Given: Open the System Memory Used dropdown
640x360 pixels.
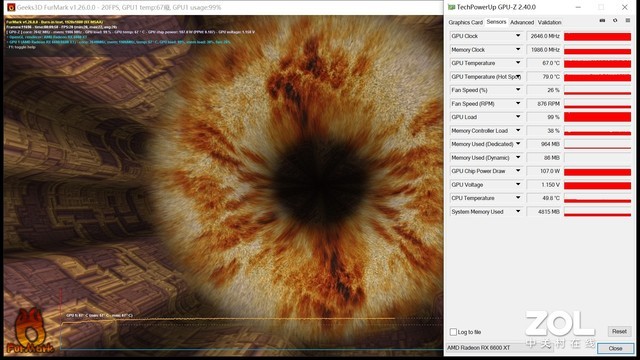Looking at the screenshot, I should [518, 211].
